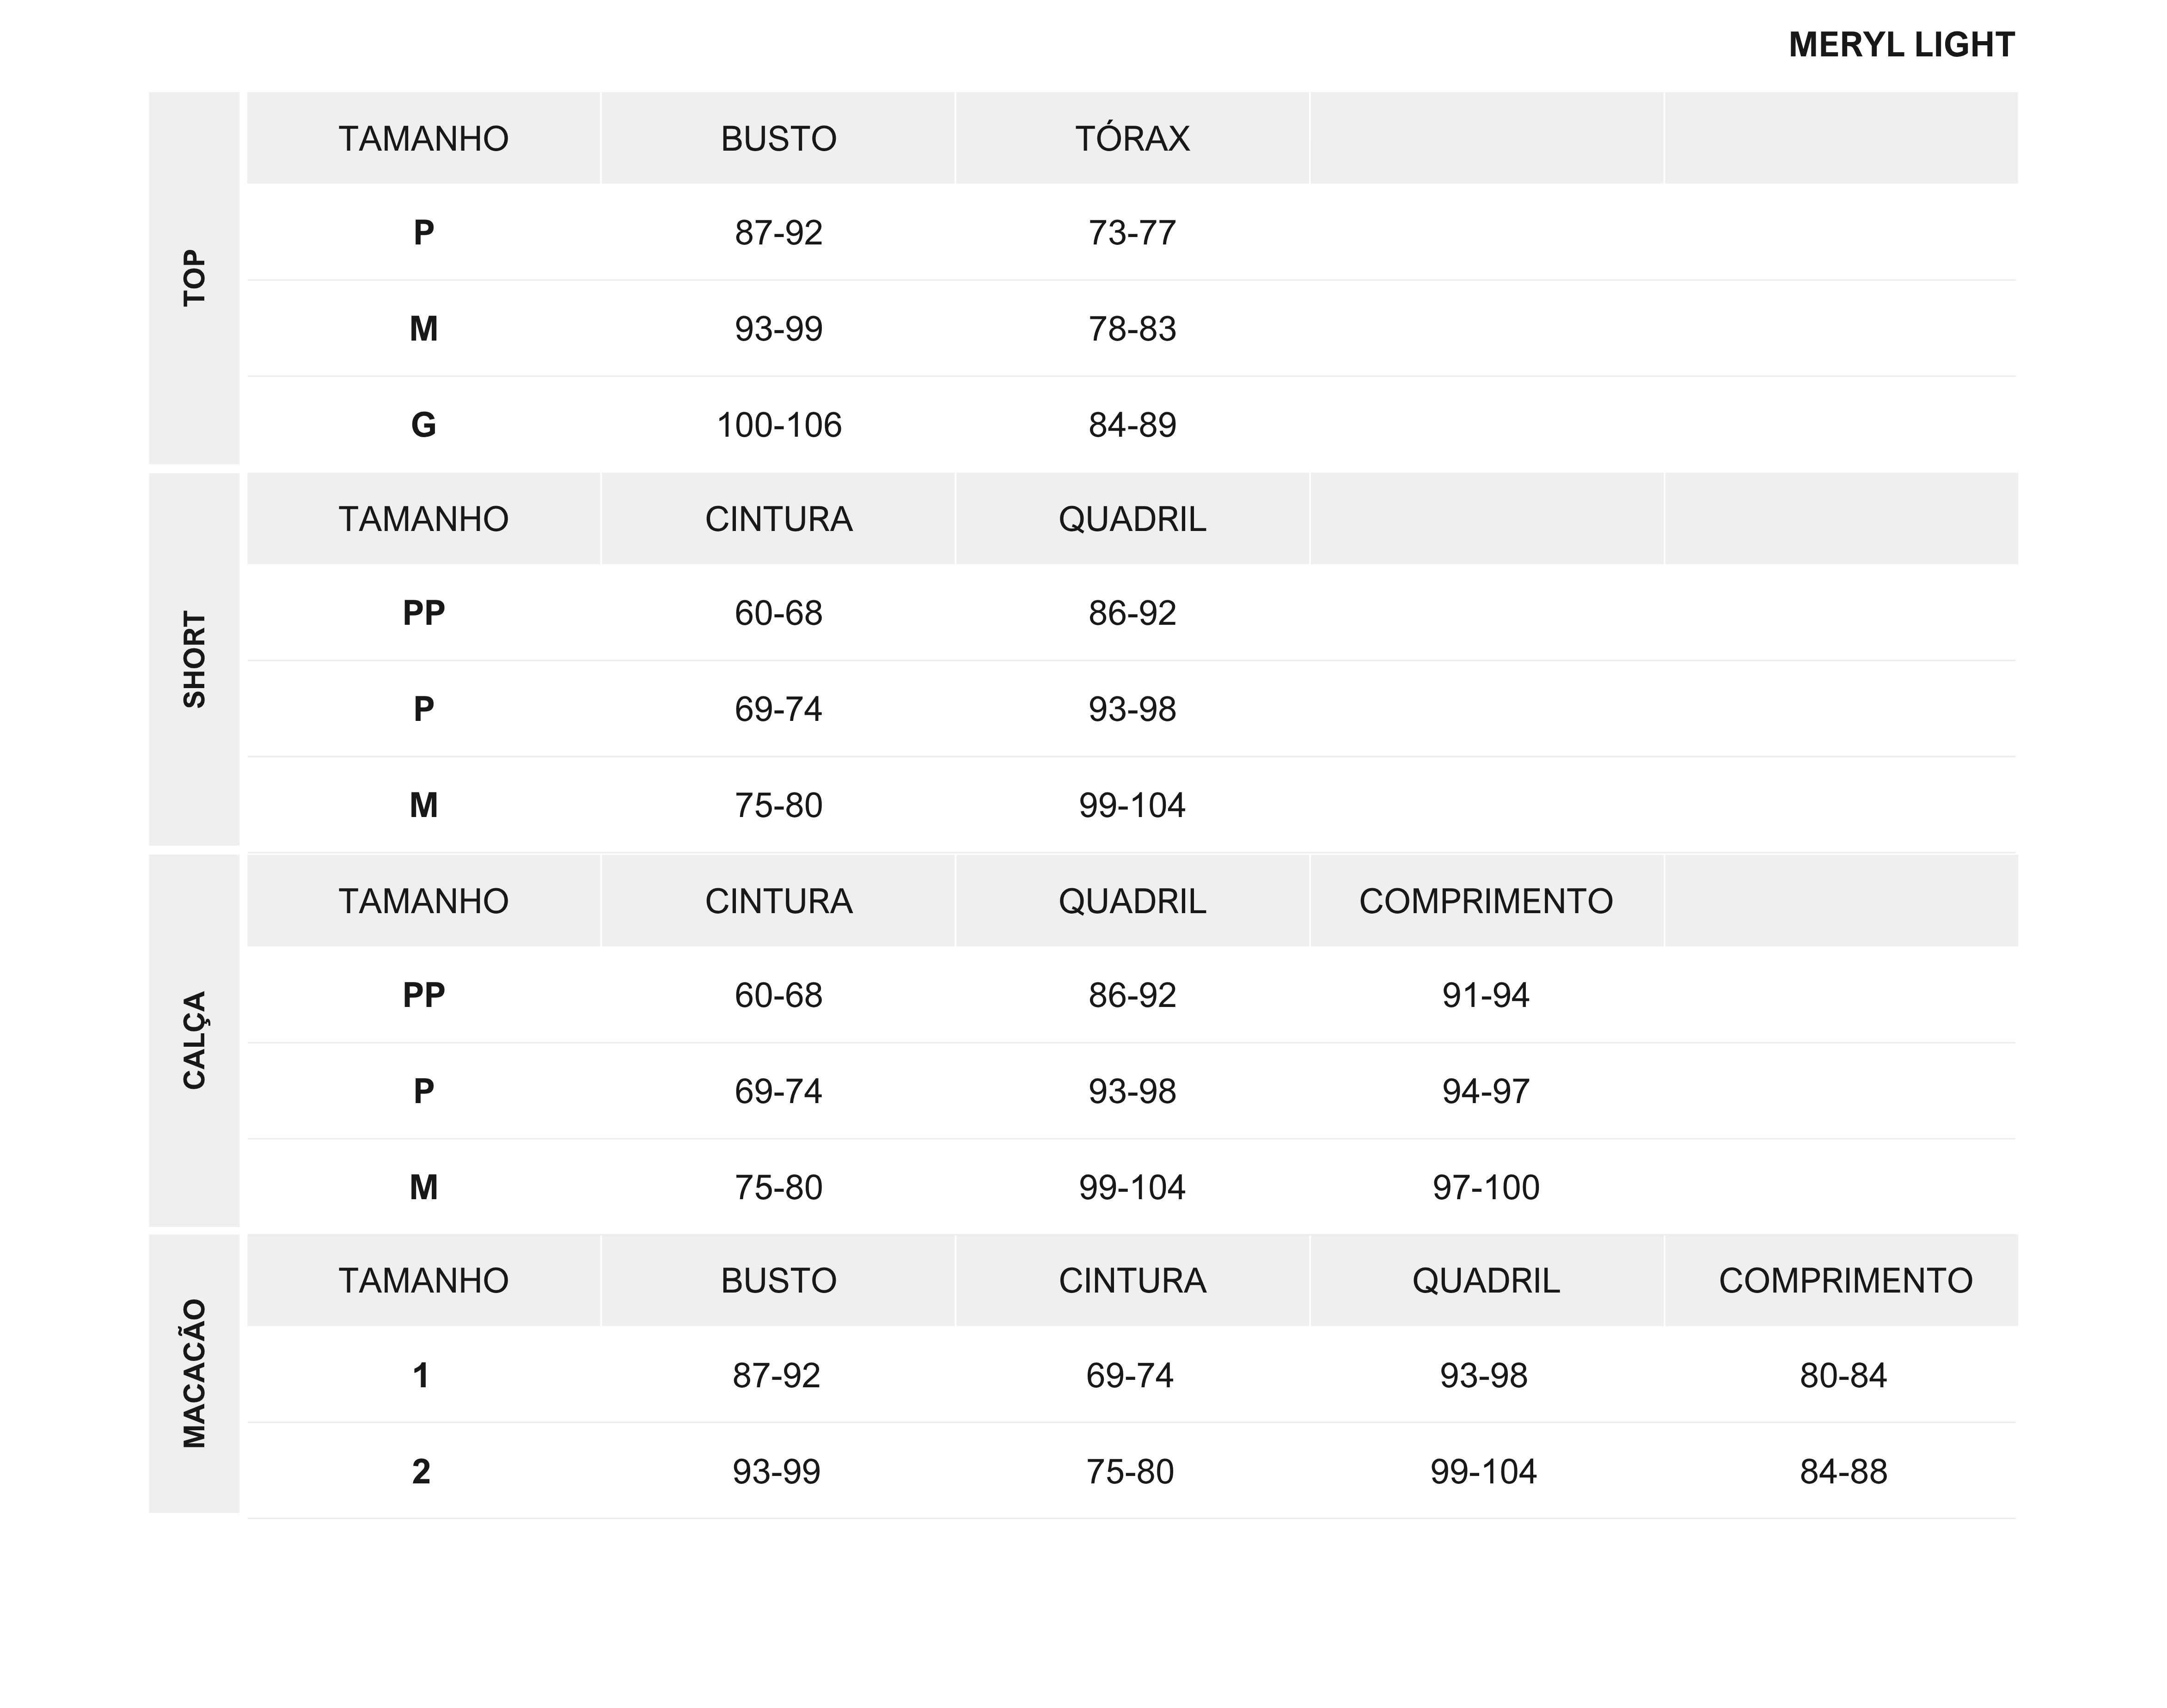
Task: Click the 100-106 busto value
Action: 778,425
